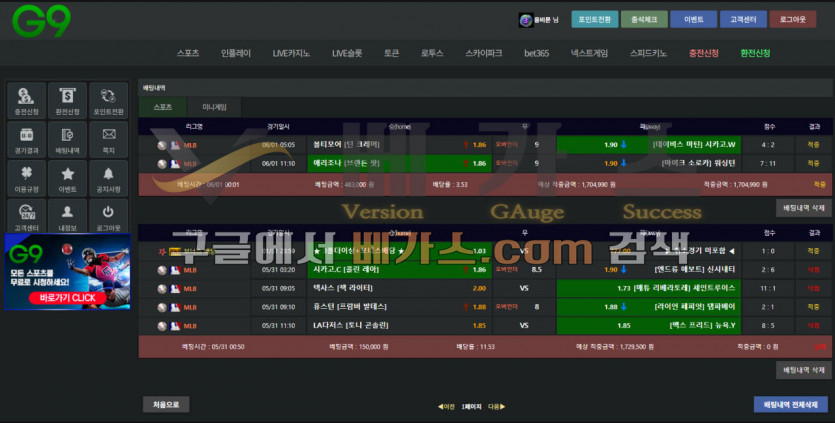The width and height of the screenshot is (835, 423).
Task: Click 예상 적중금액 : 1,704,990 원 text
Action: [x=576, y=184]
